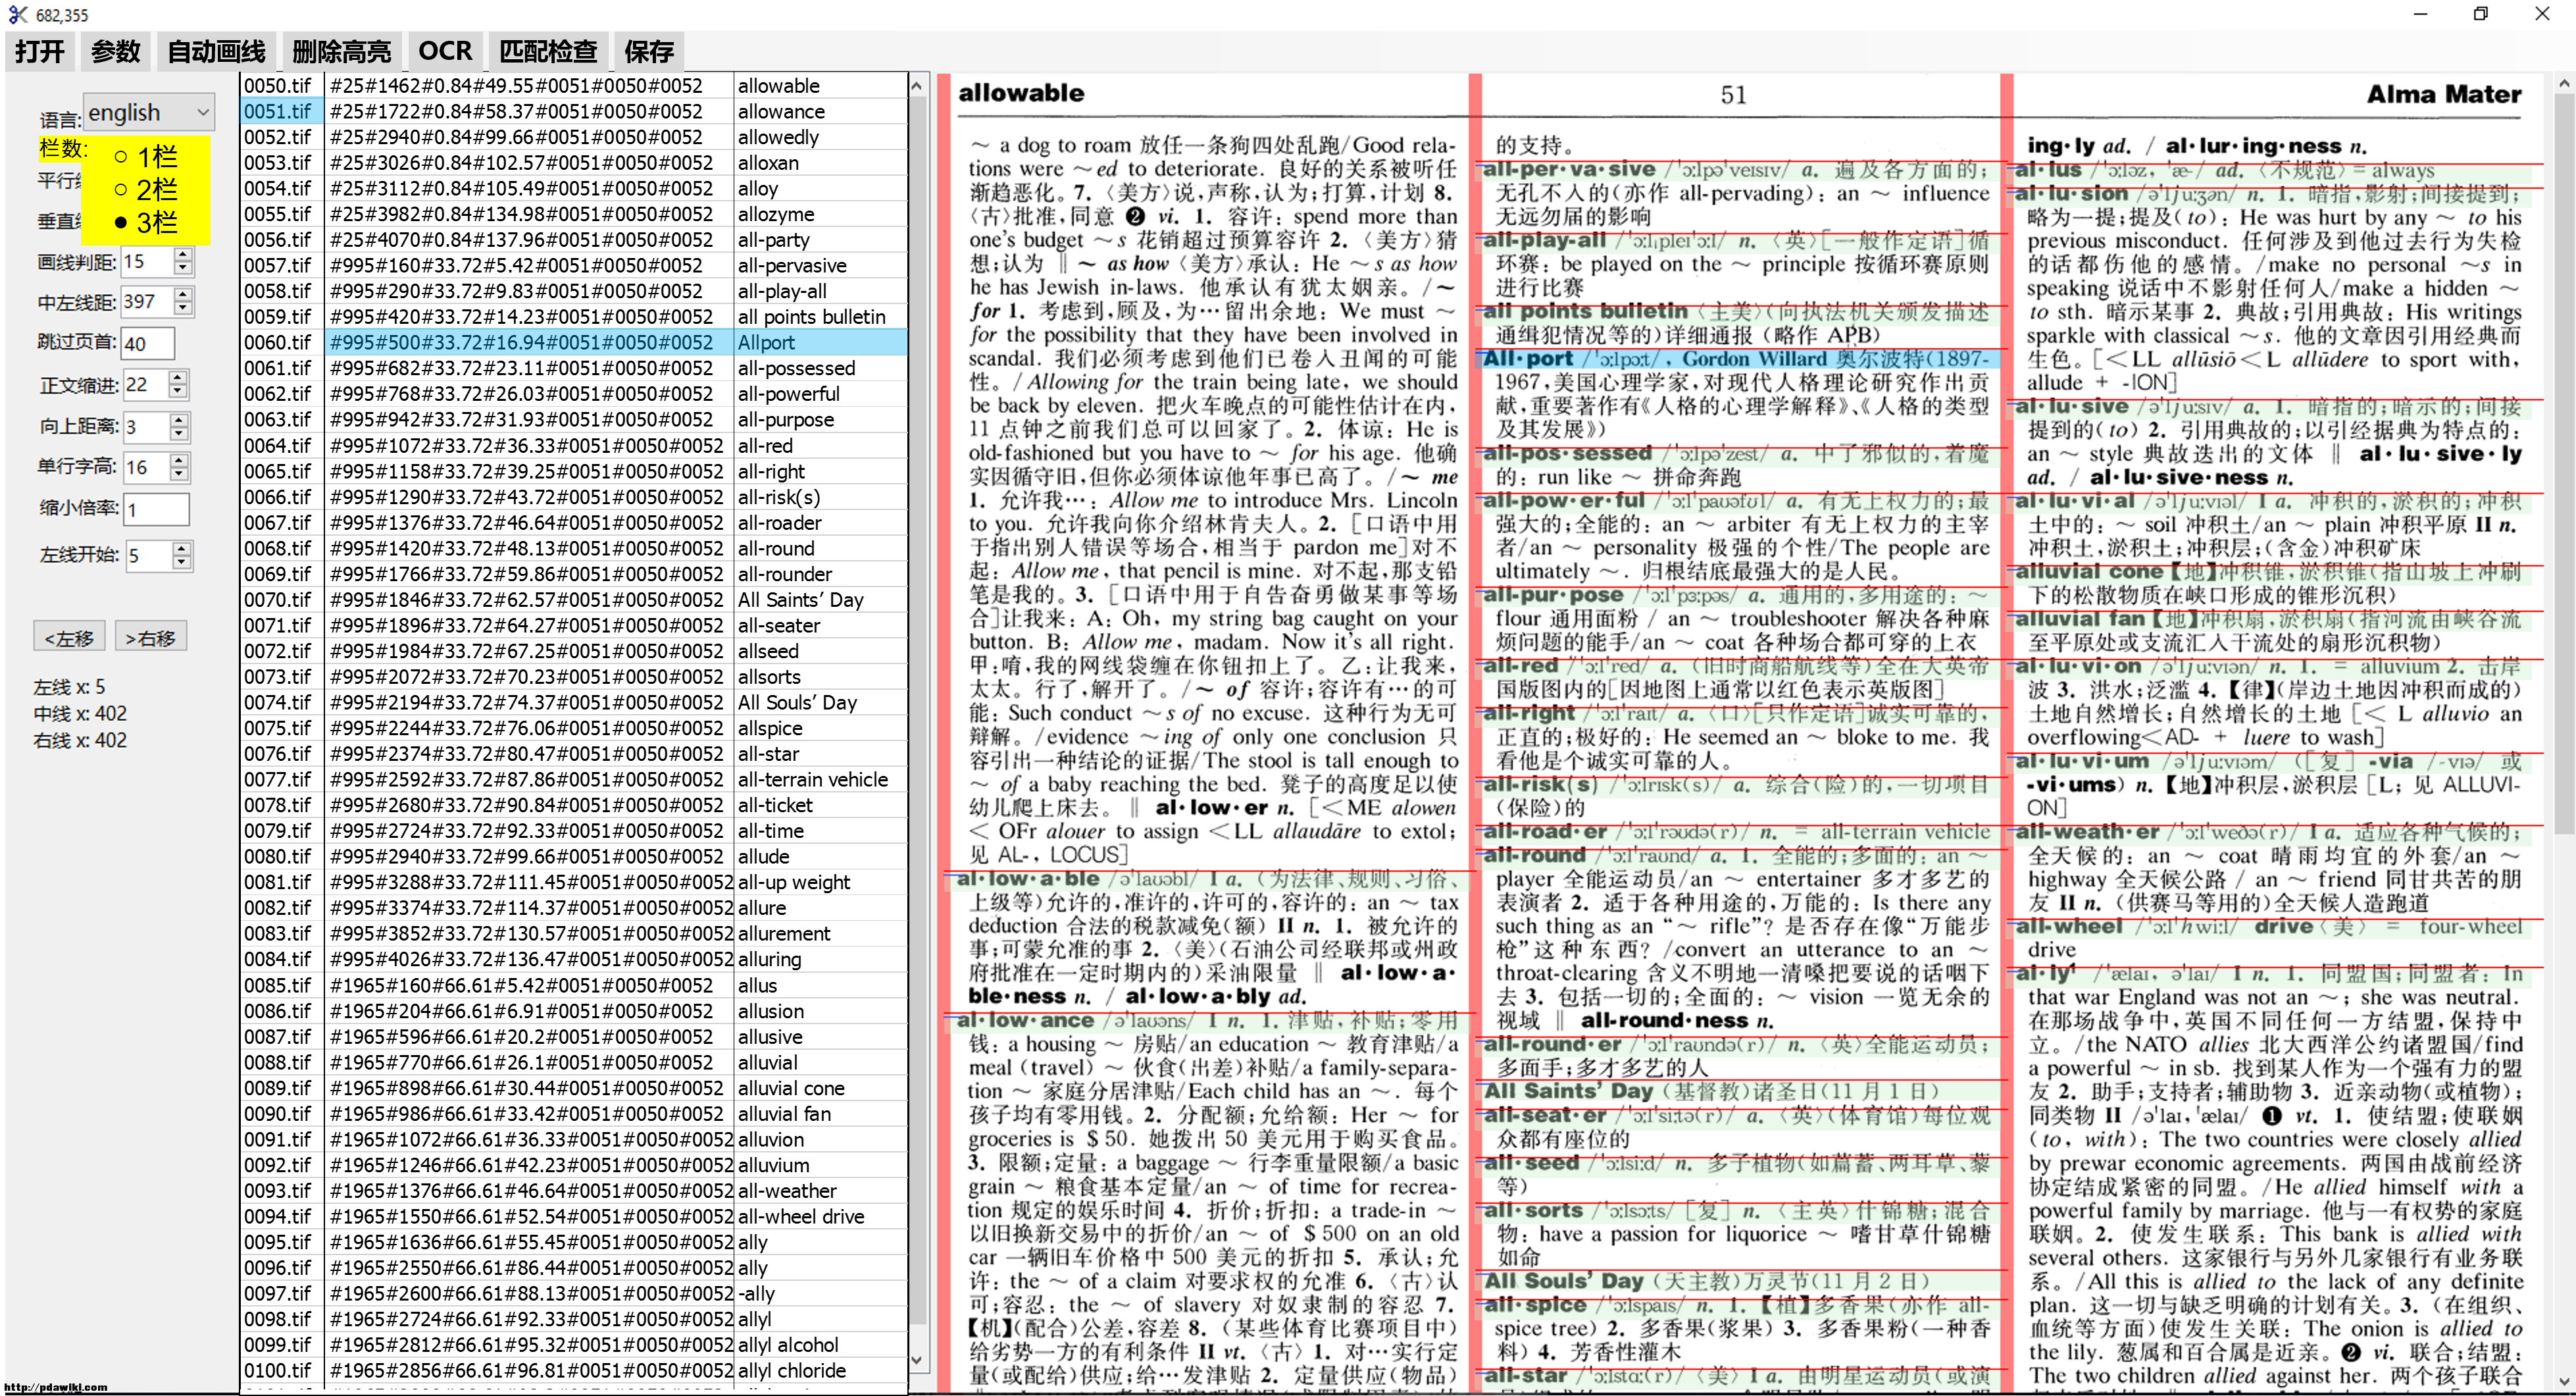Select the all-wheel drive cell
This screenshot has width=2576, height=1396.
tap(820, 1216)
